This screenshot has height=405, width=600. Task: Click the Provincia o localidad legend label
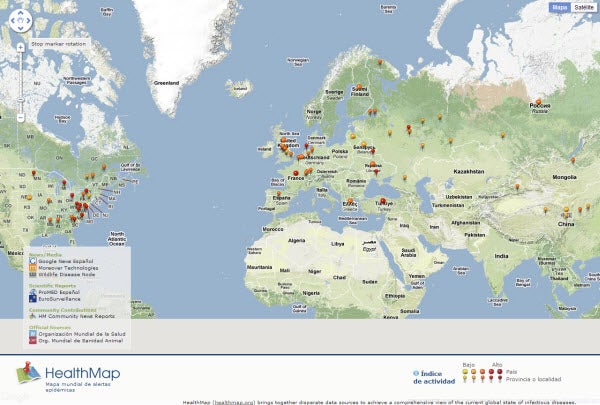533,379
